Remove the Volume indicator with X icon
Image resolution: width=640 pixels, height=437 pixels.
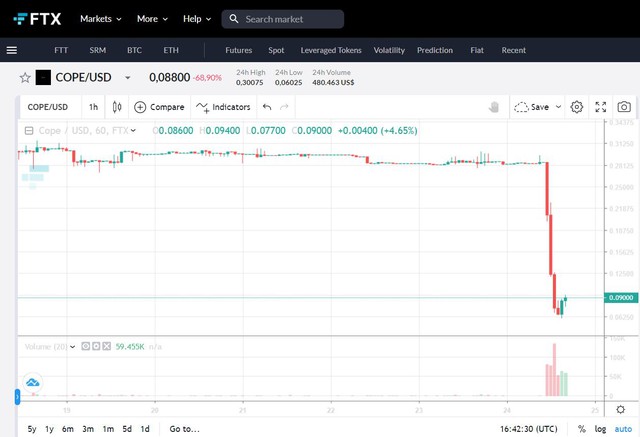pos(107,346)
